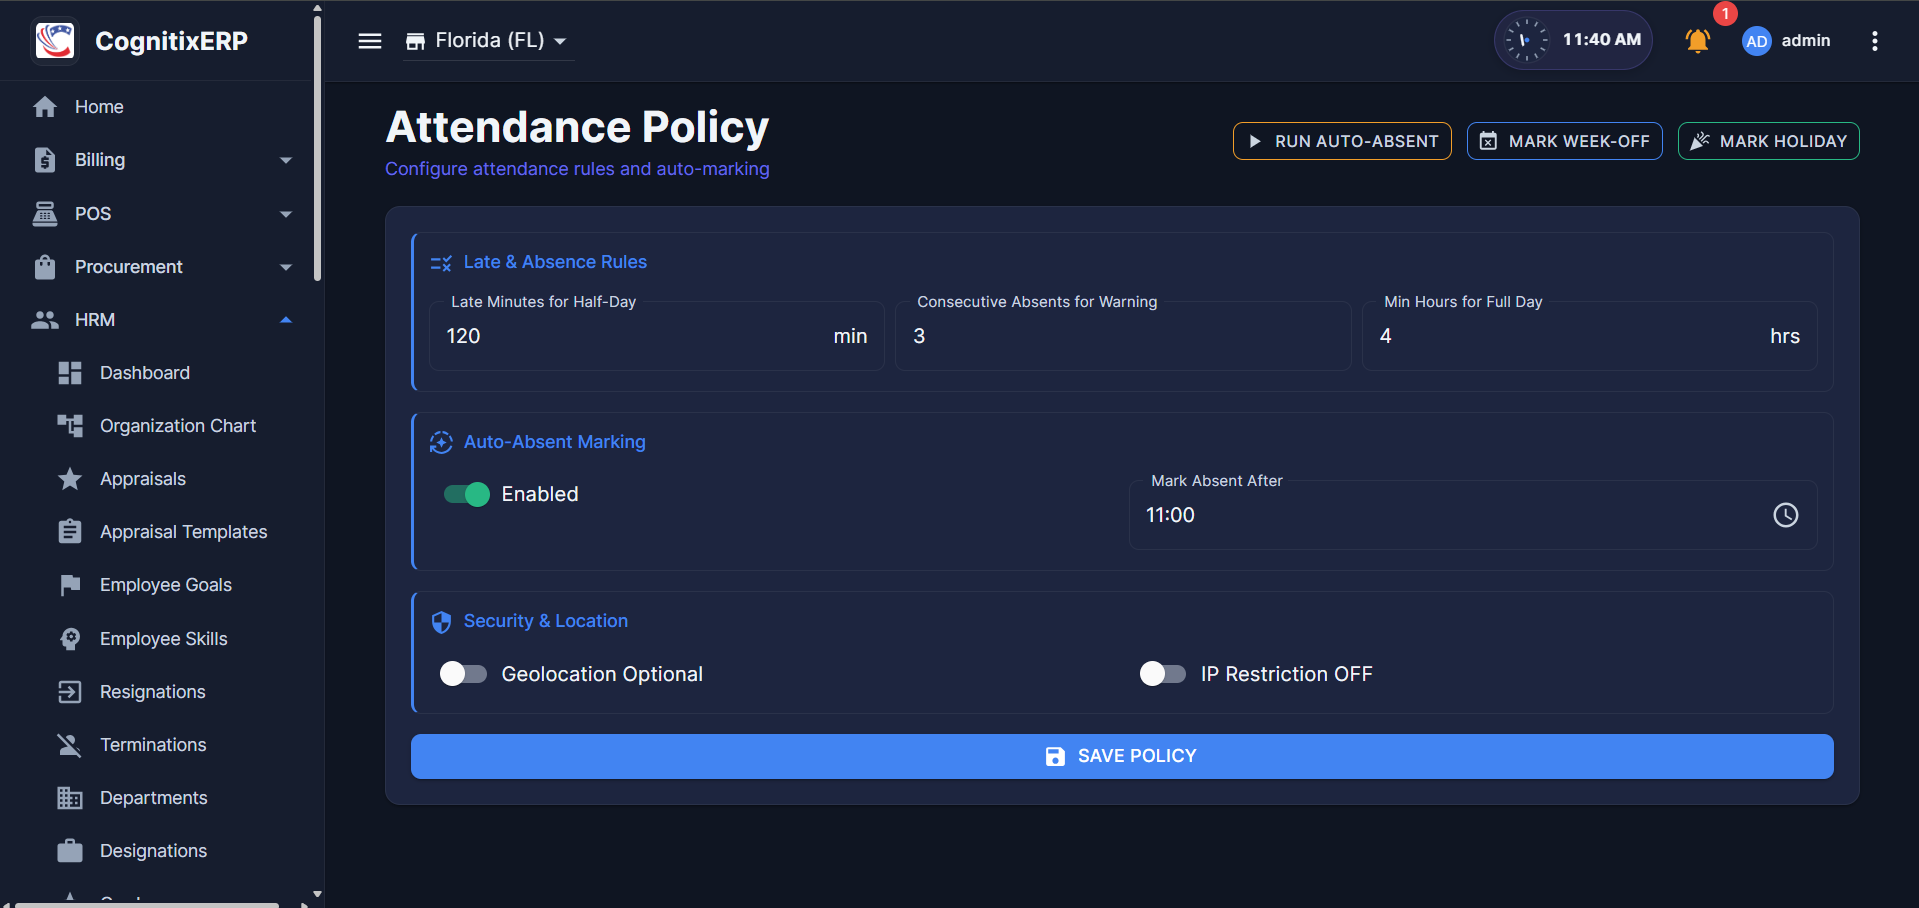Open the three-dot more options menu
This screenshot has width=1919, height=908.
click(x=1874, y=41)
